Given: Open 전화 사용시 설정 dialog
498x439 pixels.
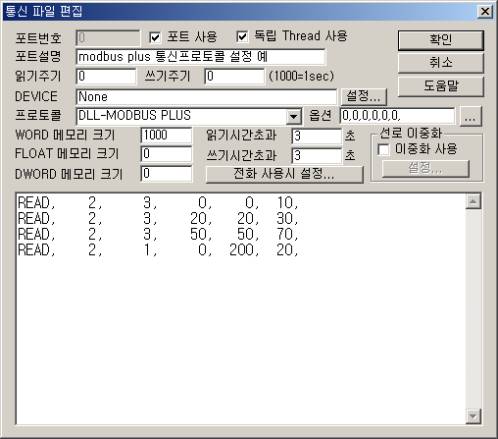Looking at the screenshot, I should pyautogui.click(x=284, y=174).
